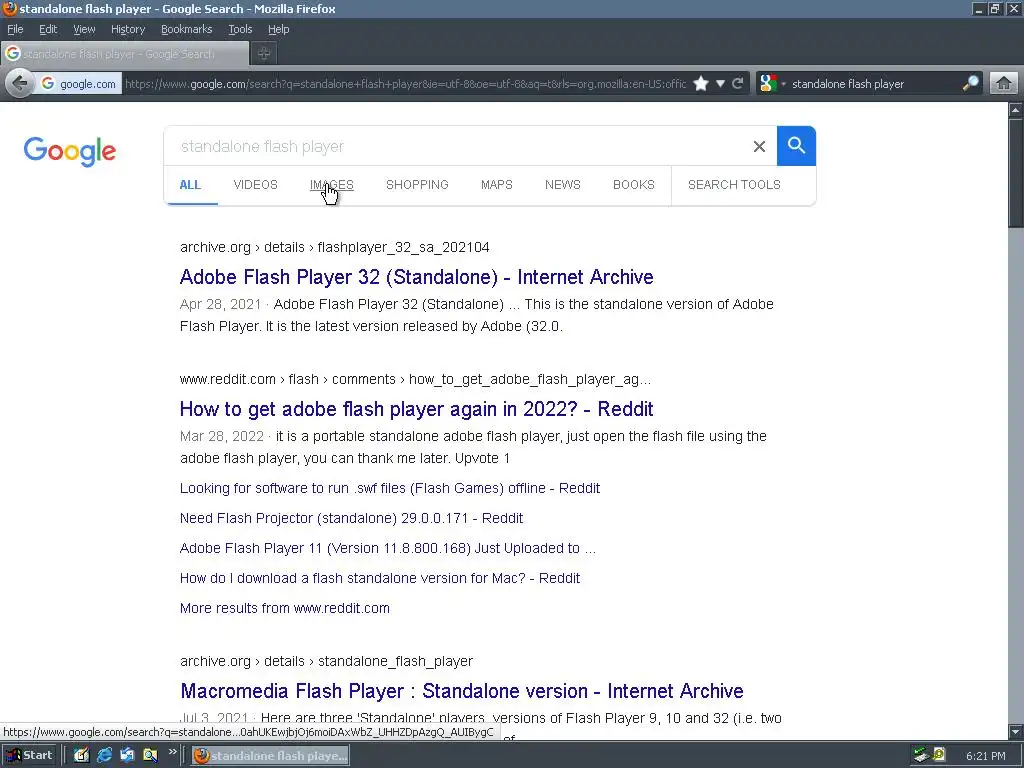This screenshot has height=768, width=1024.
Task: Open a new tab with plus button
Action: pos(264,54)
